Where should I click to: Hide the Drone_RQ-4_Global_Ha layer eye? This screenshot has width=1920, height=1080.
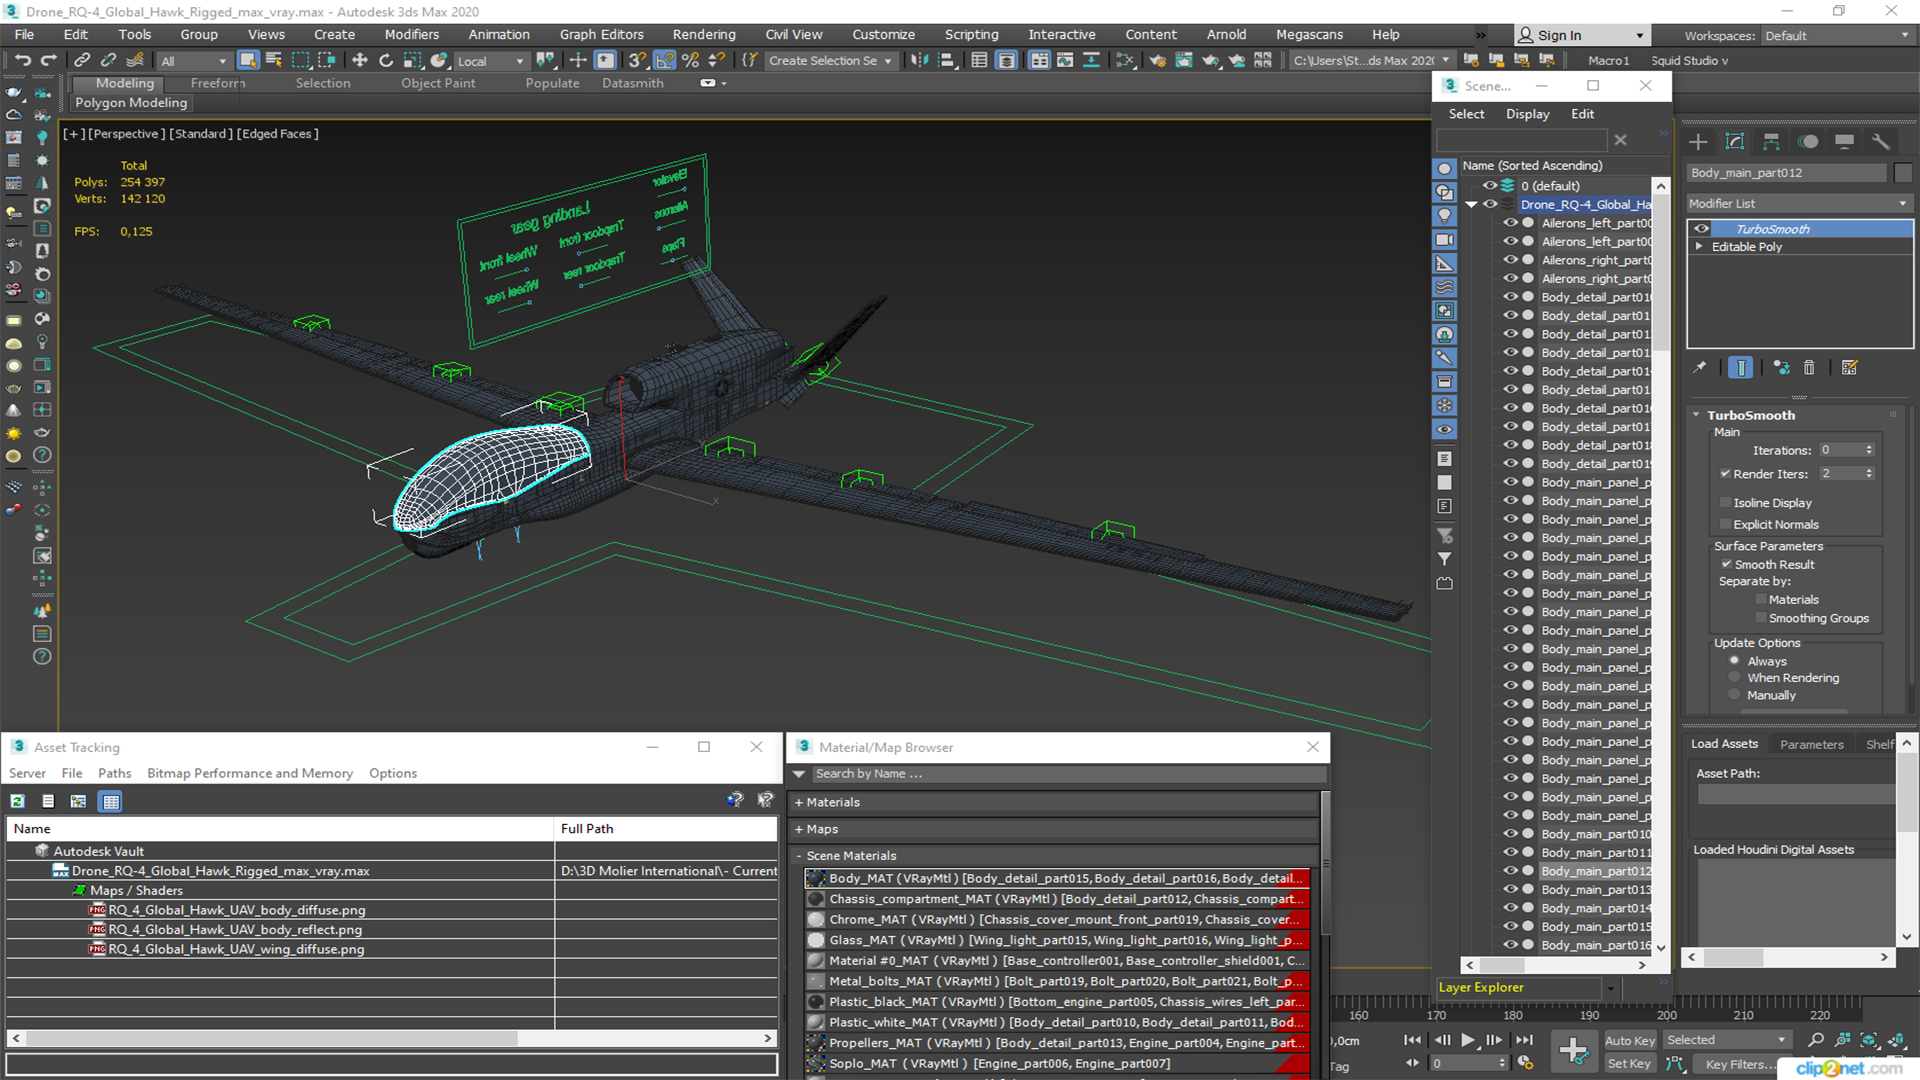(1490, 204)
